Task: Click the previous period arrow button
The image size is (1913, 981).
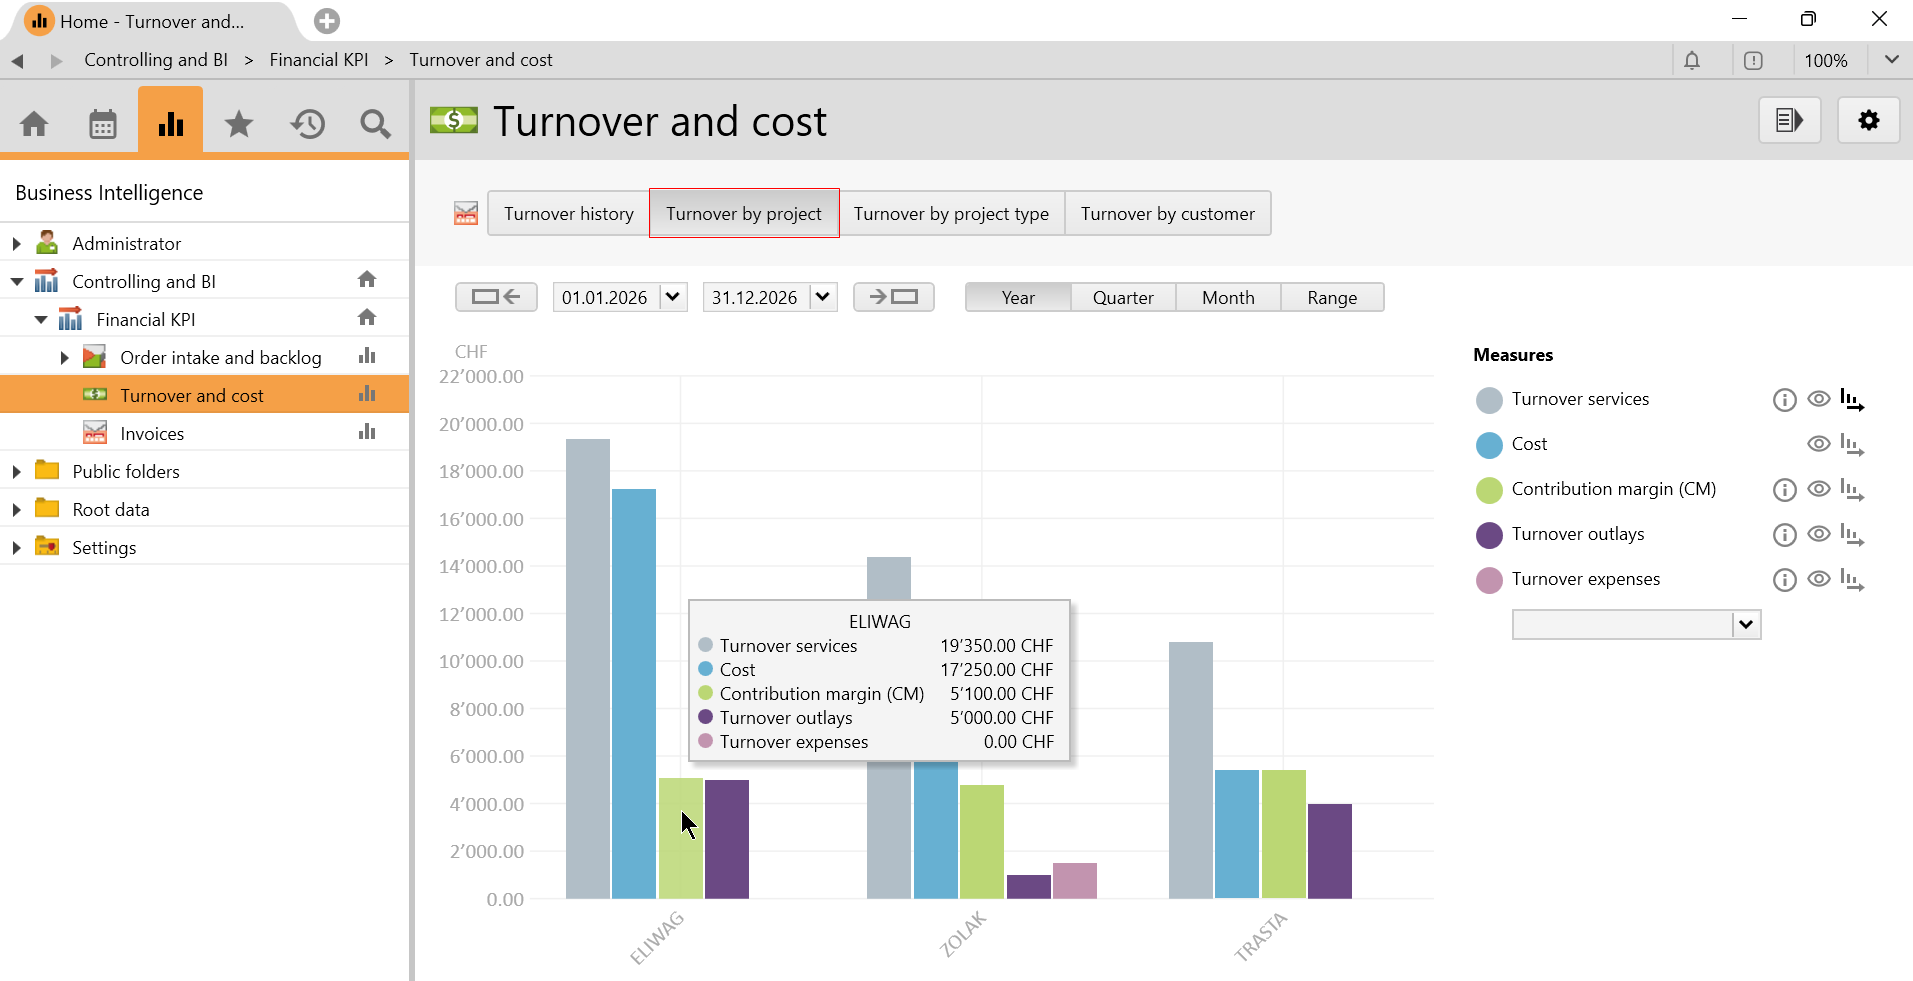Action: coord(496,297)
